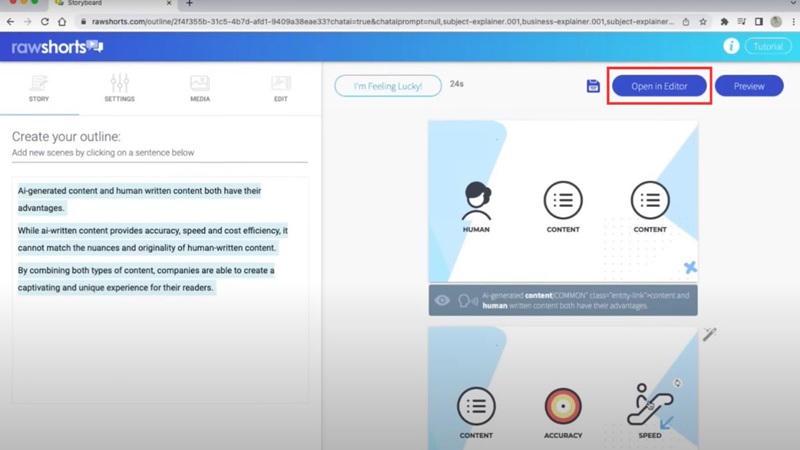Image resolution: width=800 pixels, height=450 pixels.
Task: Click the I'm Feeling Lucky! button
Action: tap(387, 86)
